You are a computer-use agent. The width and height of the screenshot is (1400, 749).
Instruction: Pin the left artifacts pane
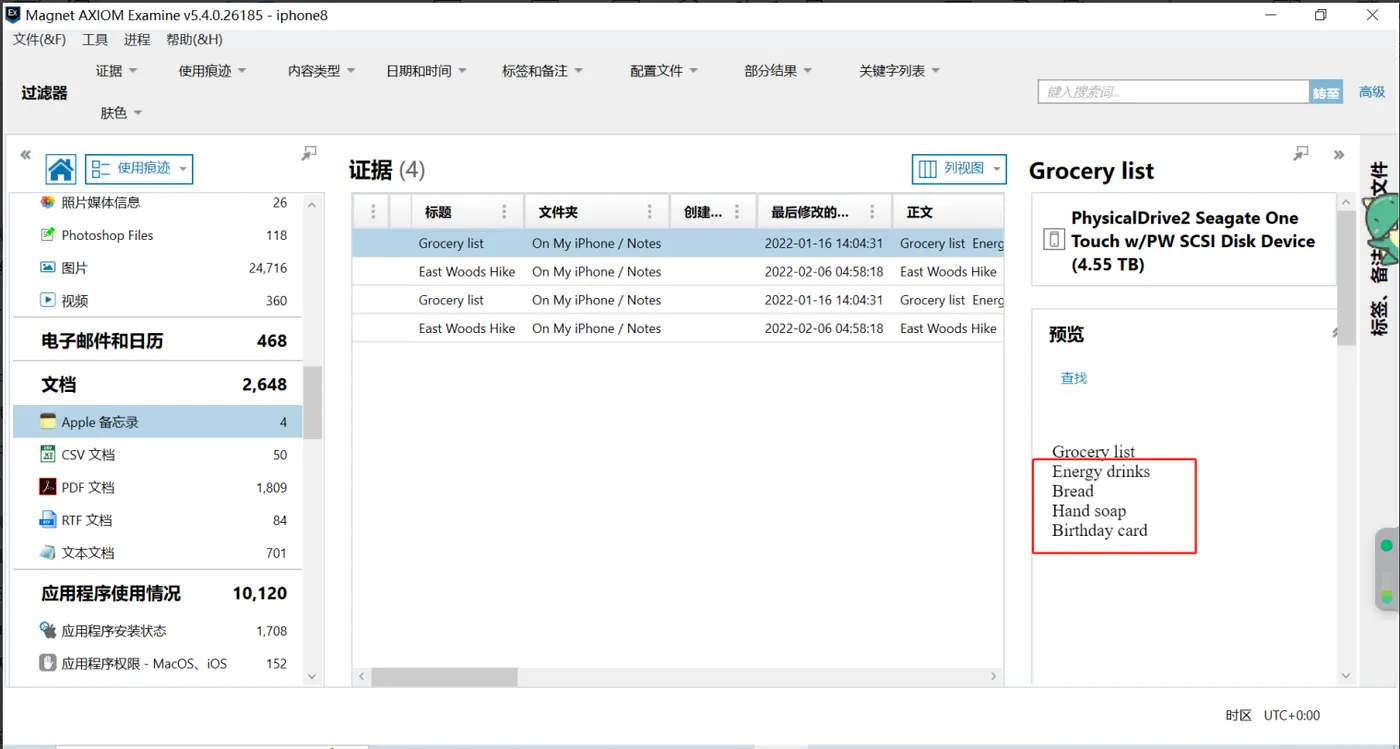309,153
